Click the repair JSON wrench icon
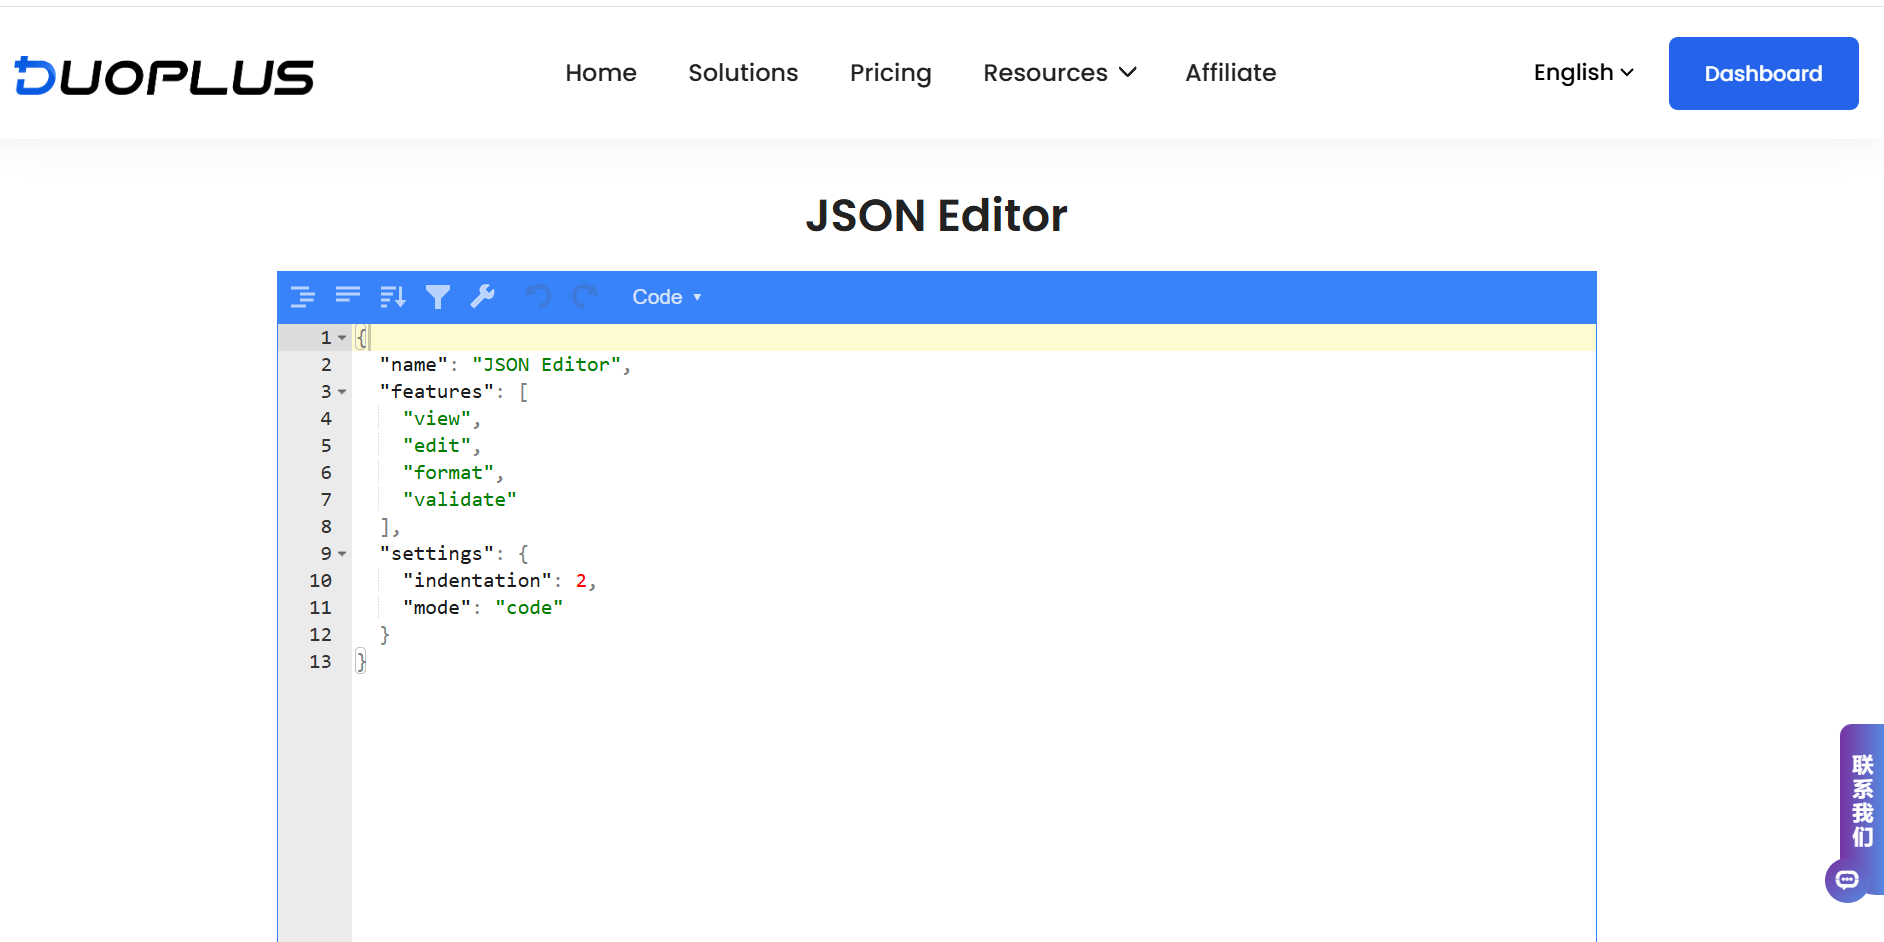Image resolution: width=1884 pixels, height=942 pixels. click(483, 297)
